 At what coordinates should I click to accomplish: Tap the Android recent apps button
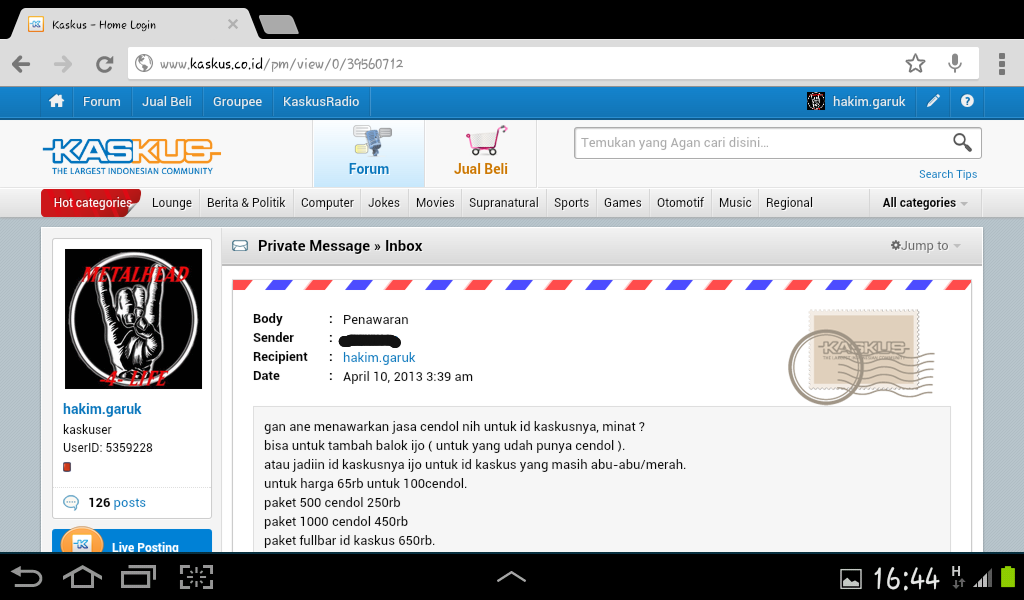coord(138,577)
